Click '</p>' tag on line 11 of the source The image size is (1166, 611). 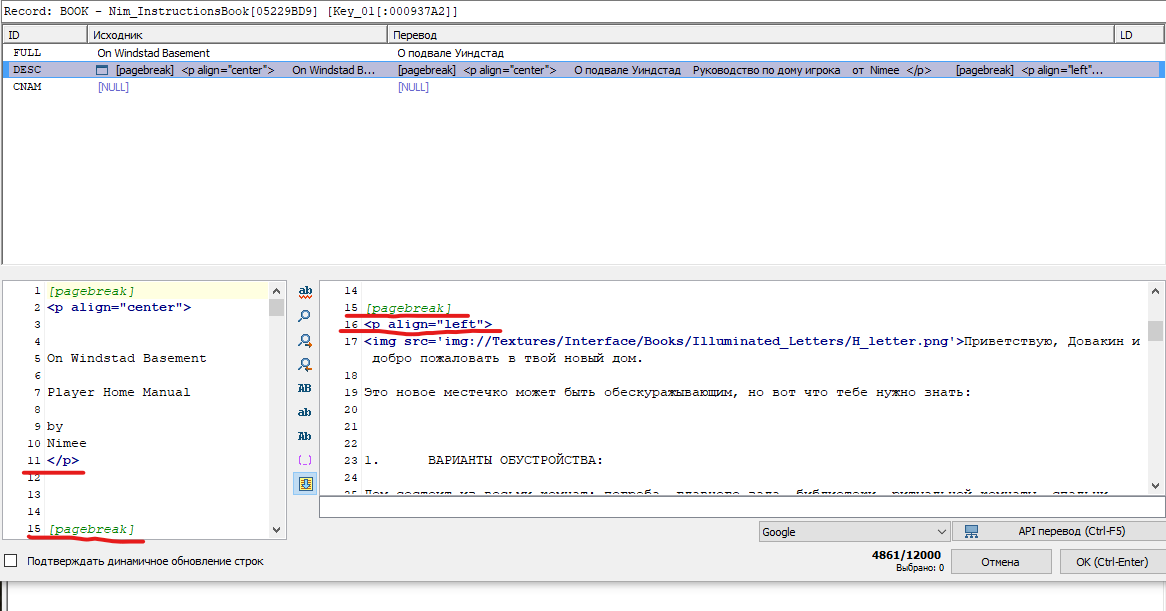click(x=62, y=460)
